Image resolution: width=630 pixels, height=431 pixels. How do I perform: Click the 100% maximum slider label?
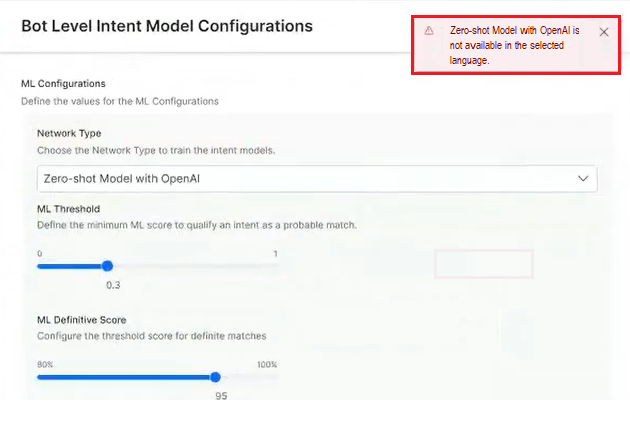coord(266,364)
